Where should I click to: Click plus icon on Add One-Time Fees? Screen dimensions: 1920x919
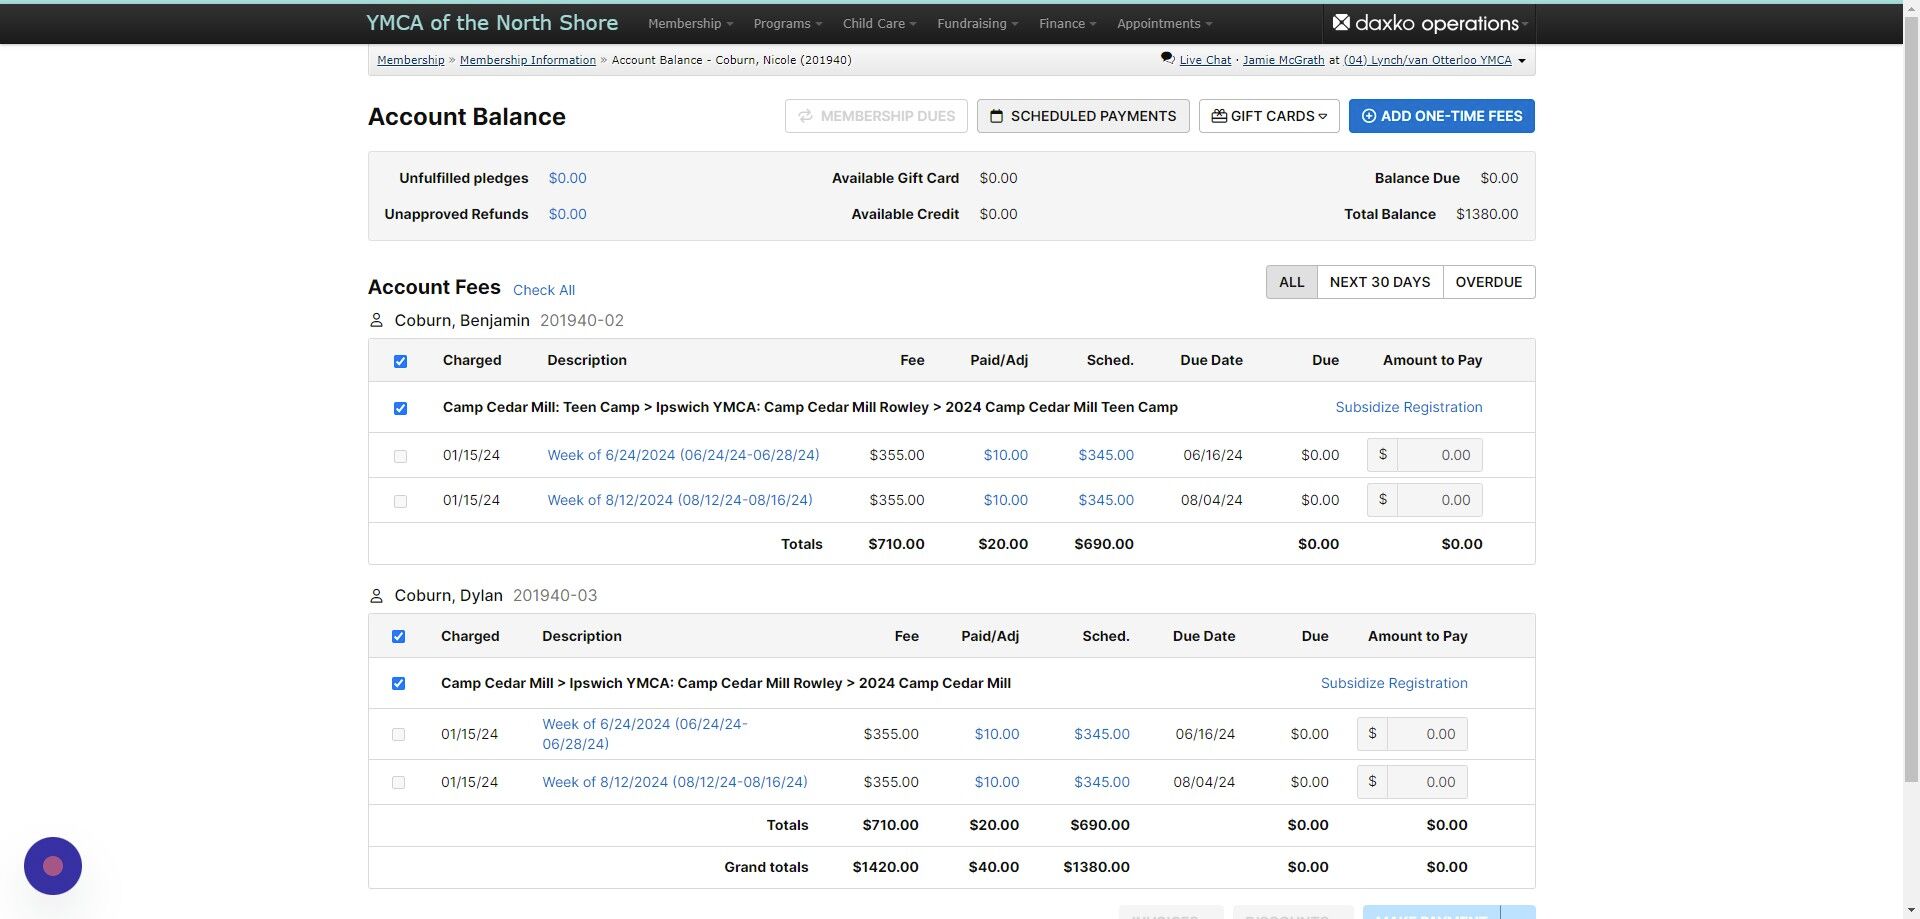pyautogui.click(x=1369, y=116)
